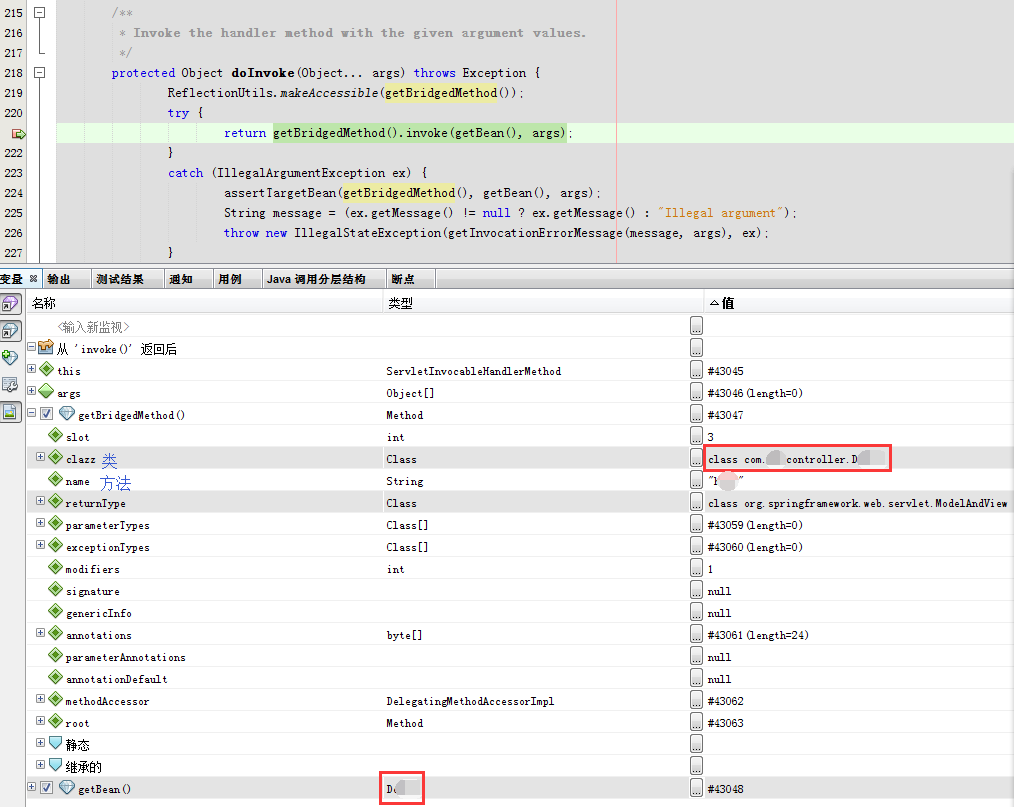
Task: Expand the args variable node
Action: [x=31, y=391]
